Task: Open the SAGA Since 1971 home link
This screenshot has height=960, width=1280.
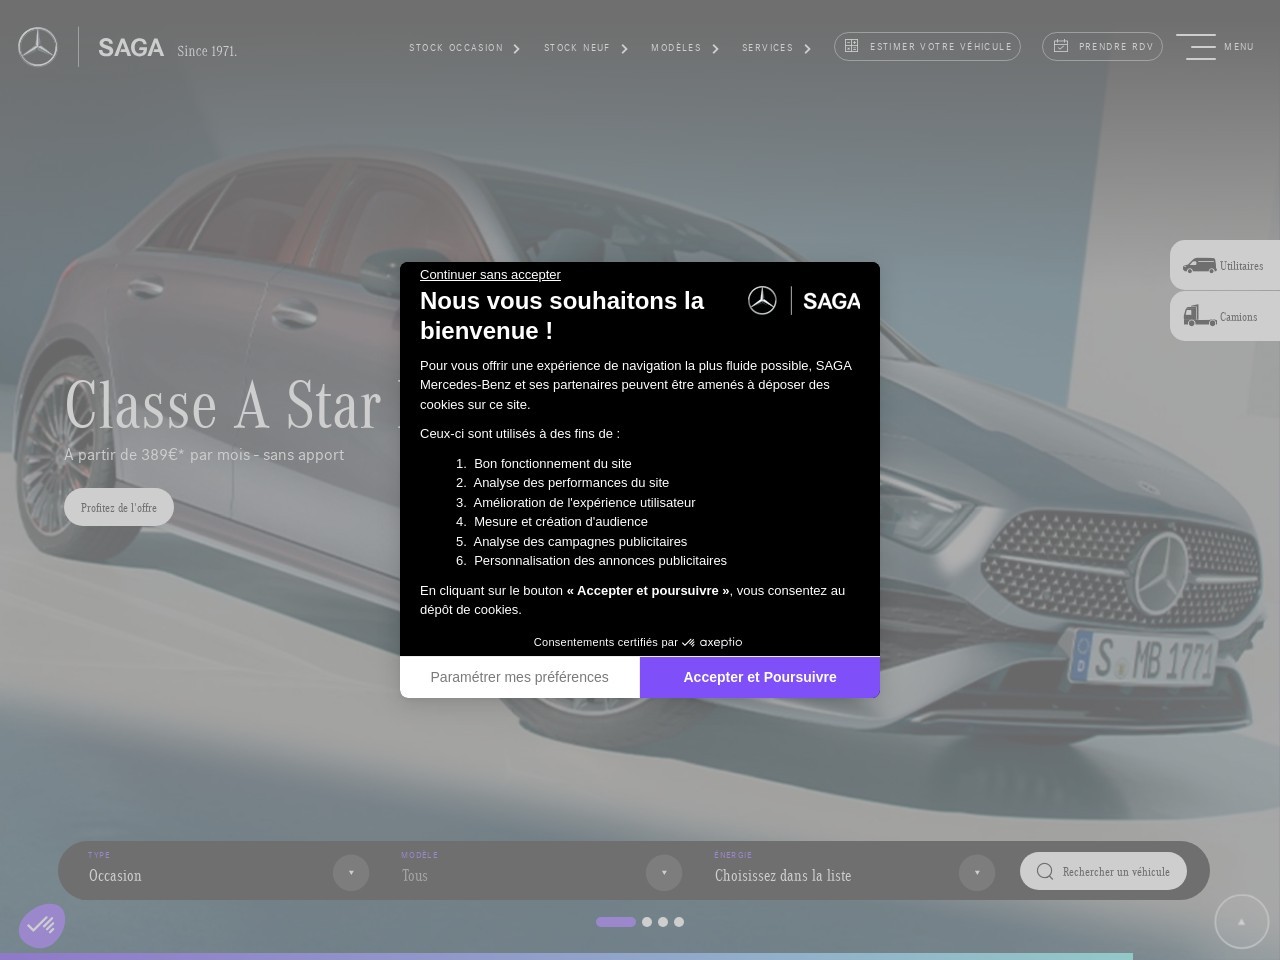Action: (167, 48)
